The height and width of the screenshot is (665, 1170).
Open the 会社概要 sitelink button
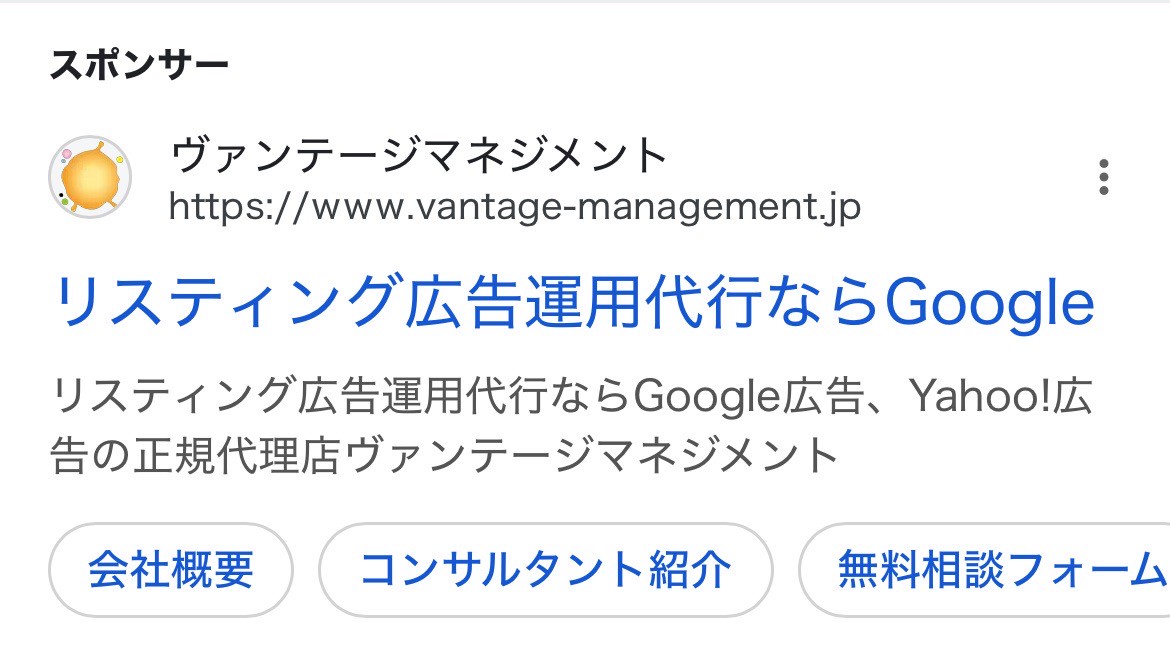(x=170, y=570)
